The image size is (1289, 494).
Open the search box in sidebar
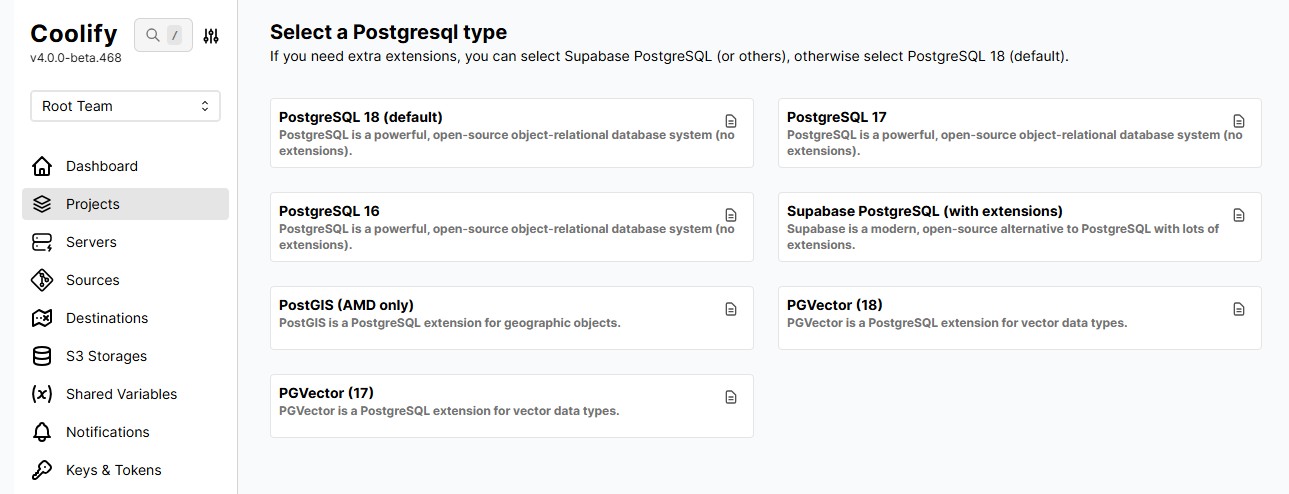tap(163, 35)
